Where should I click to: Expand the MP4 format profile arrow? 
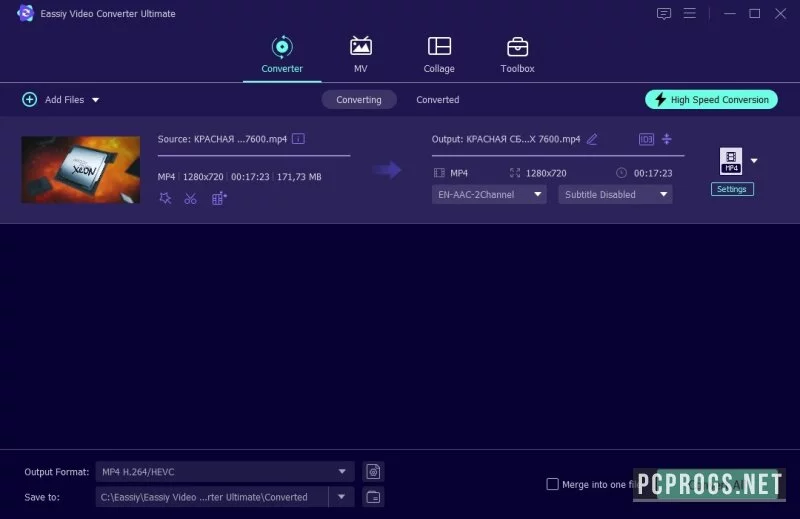[x=754, y=161]
